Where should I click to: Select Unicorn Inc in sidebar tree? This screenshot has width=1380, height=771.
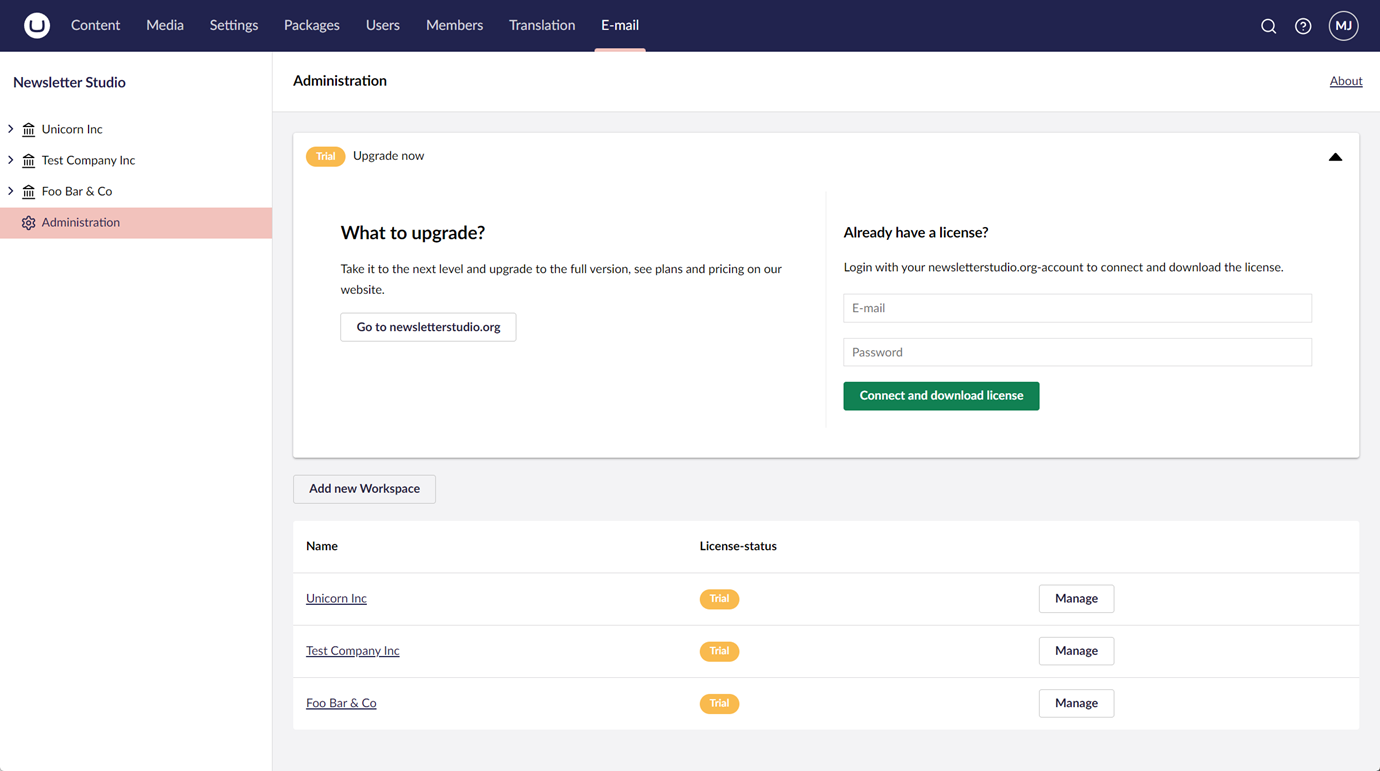click(x=72, y=129)
